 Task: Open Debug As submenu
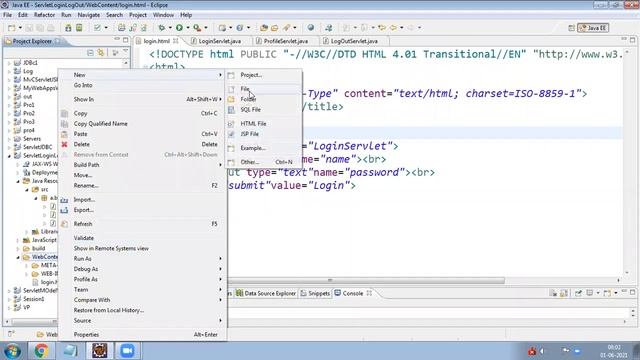(x=142, y=269)
